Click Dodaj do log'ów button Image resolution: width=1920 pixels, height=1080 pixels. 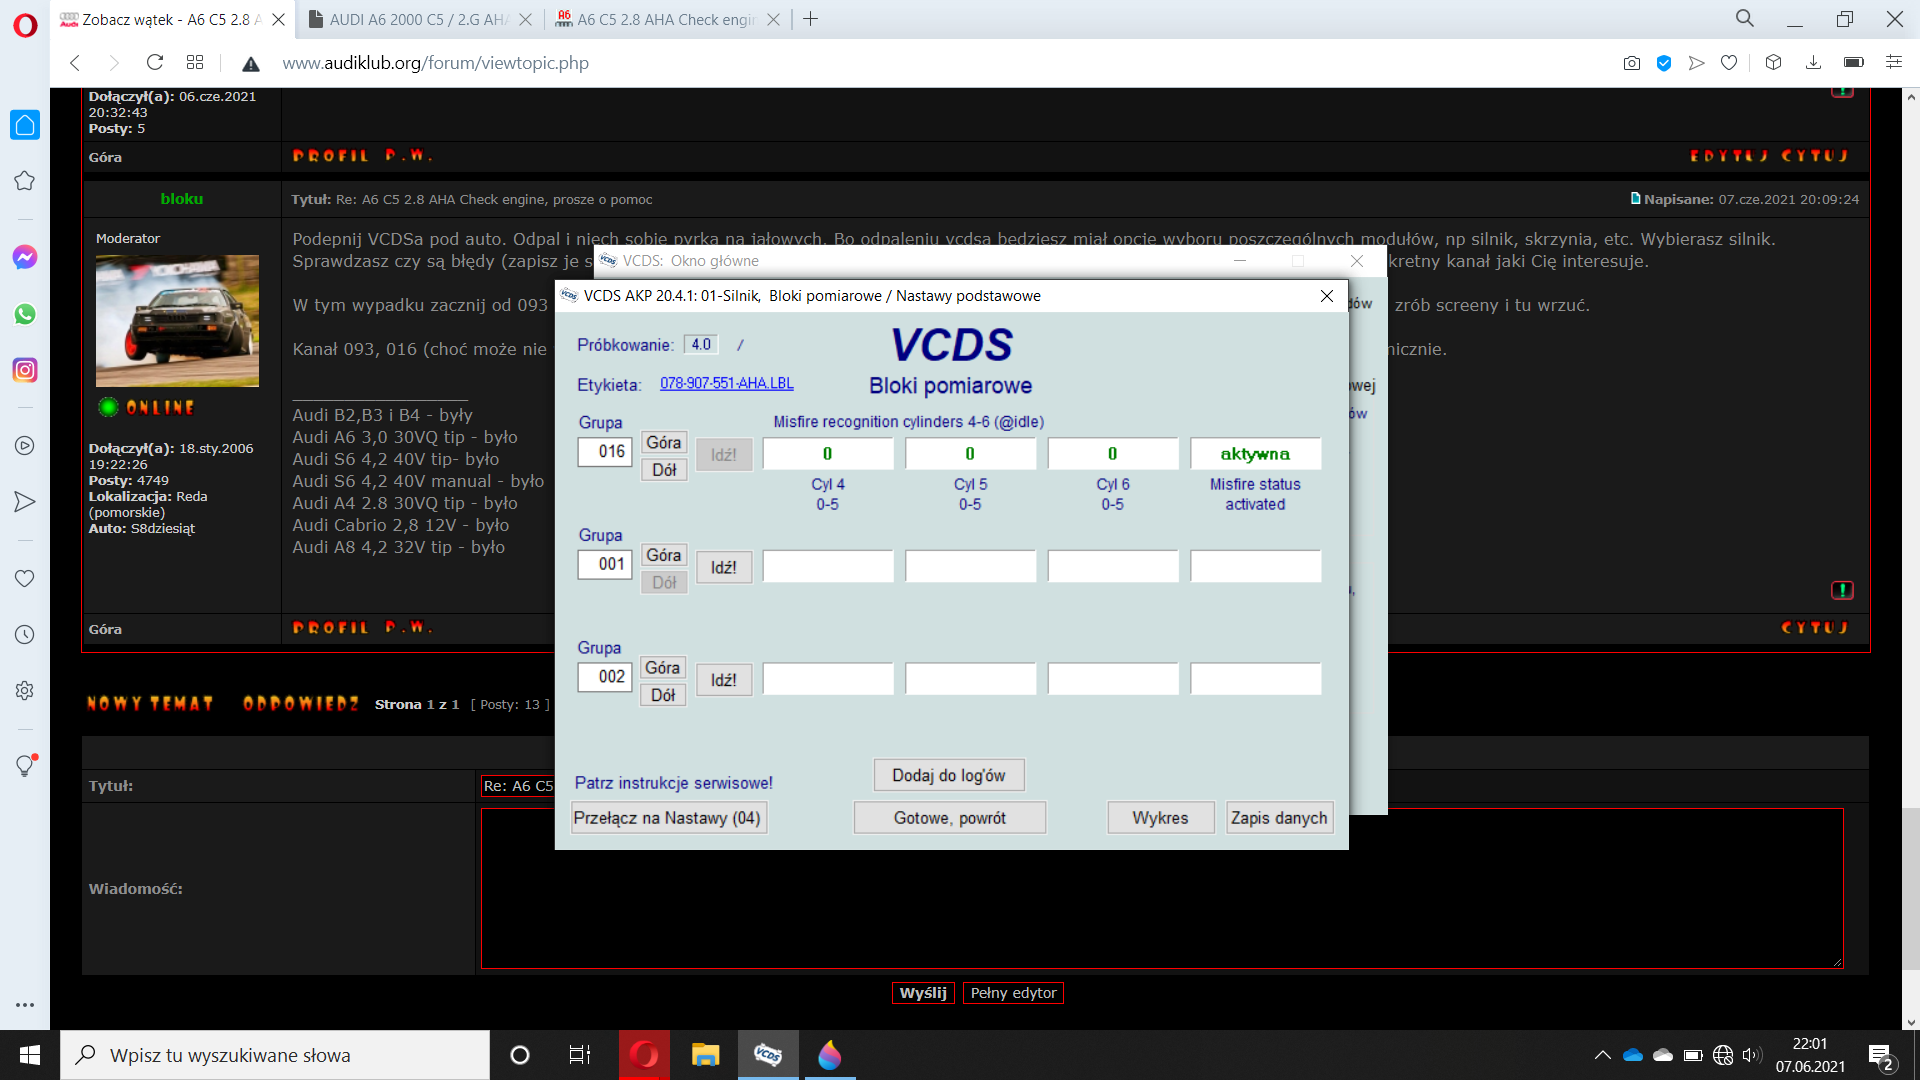pos(949,775)
